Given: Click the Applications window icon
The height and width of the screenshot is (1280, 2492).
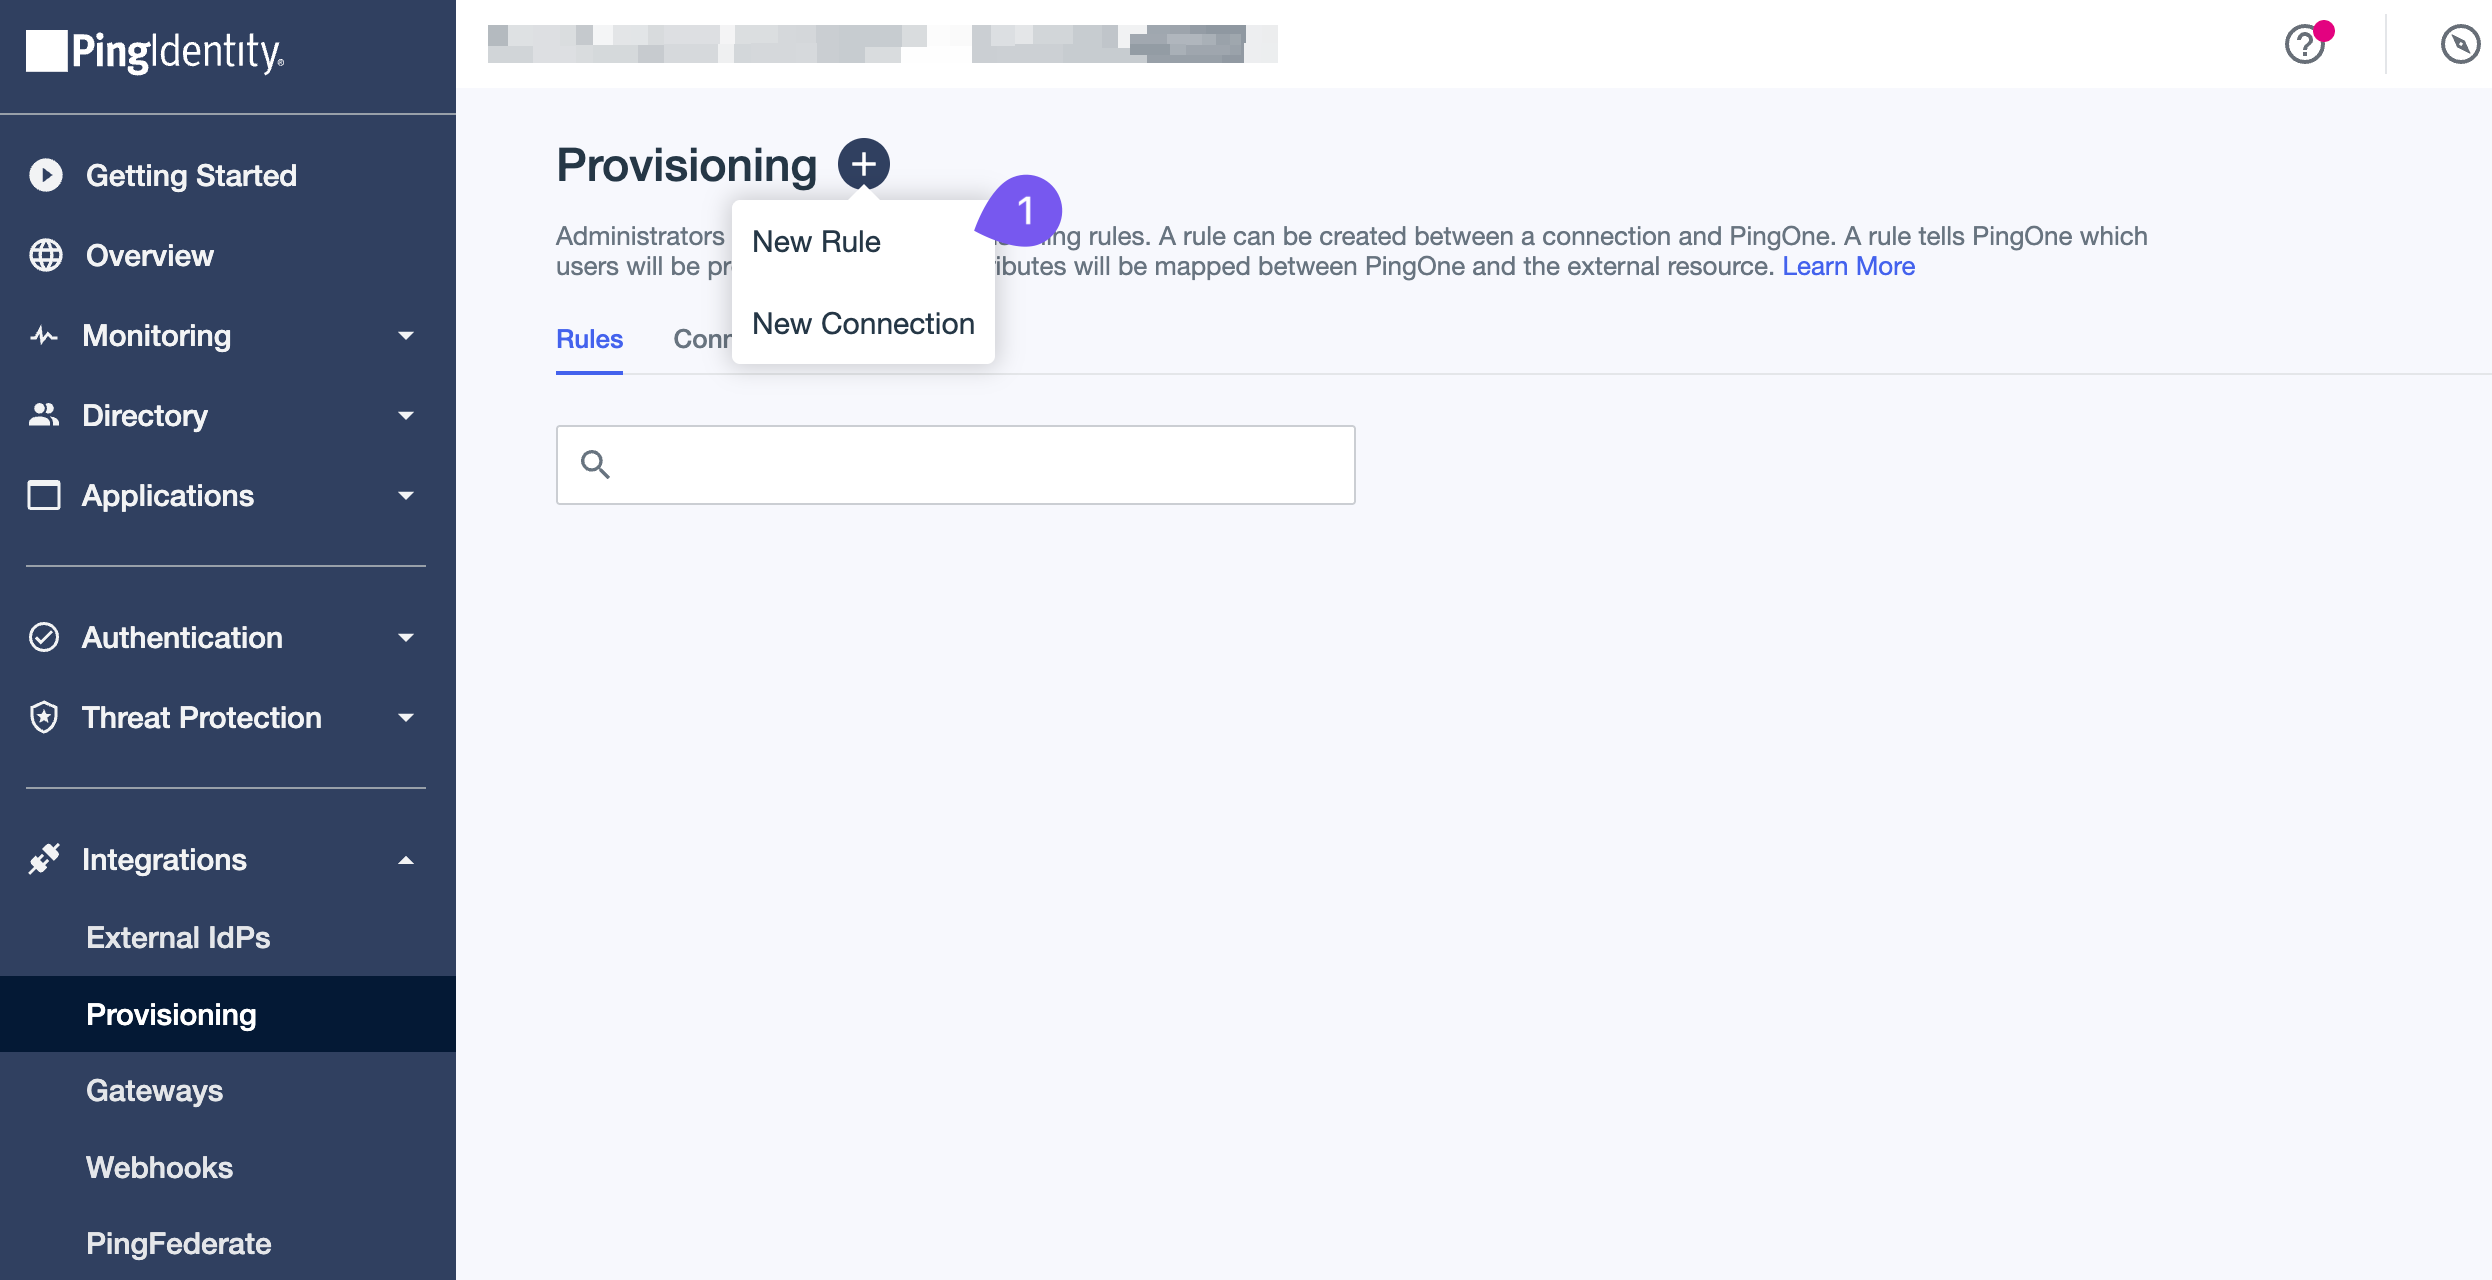Looking at the screenshot, I should coord(44,495).
